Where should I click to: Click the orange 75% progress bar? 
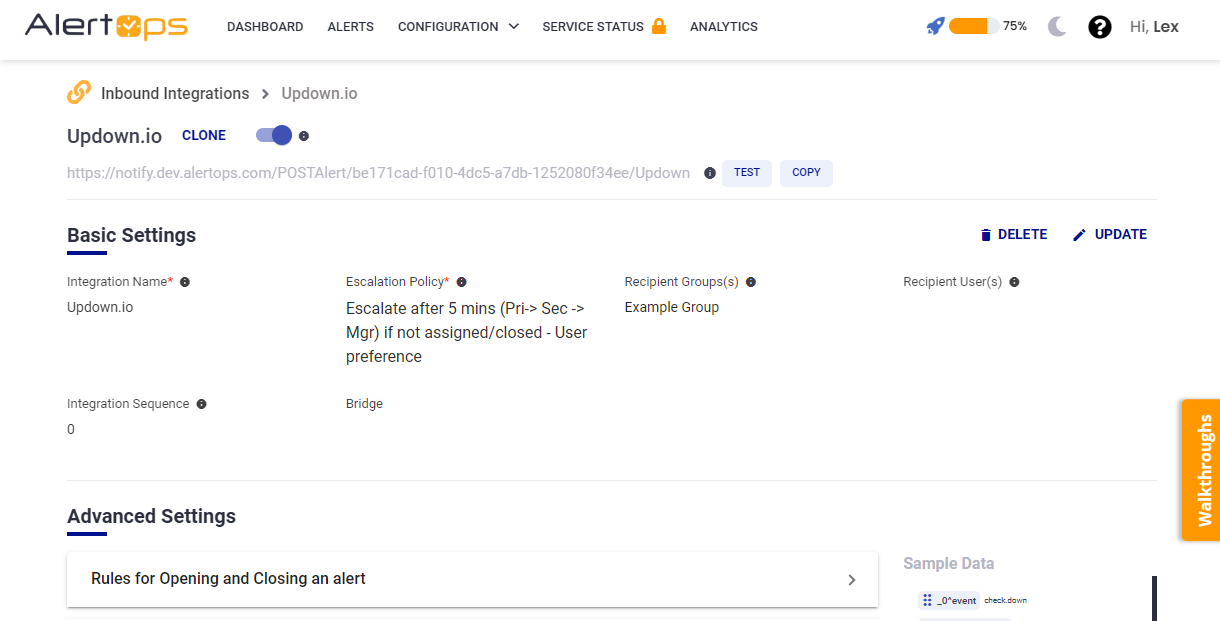973,27
